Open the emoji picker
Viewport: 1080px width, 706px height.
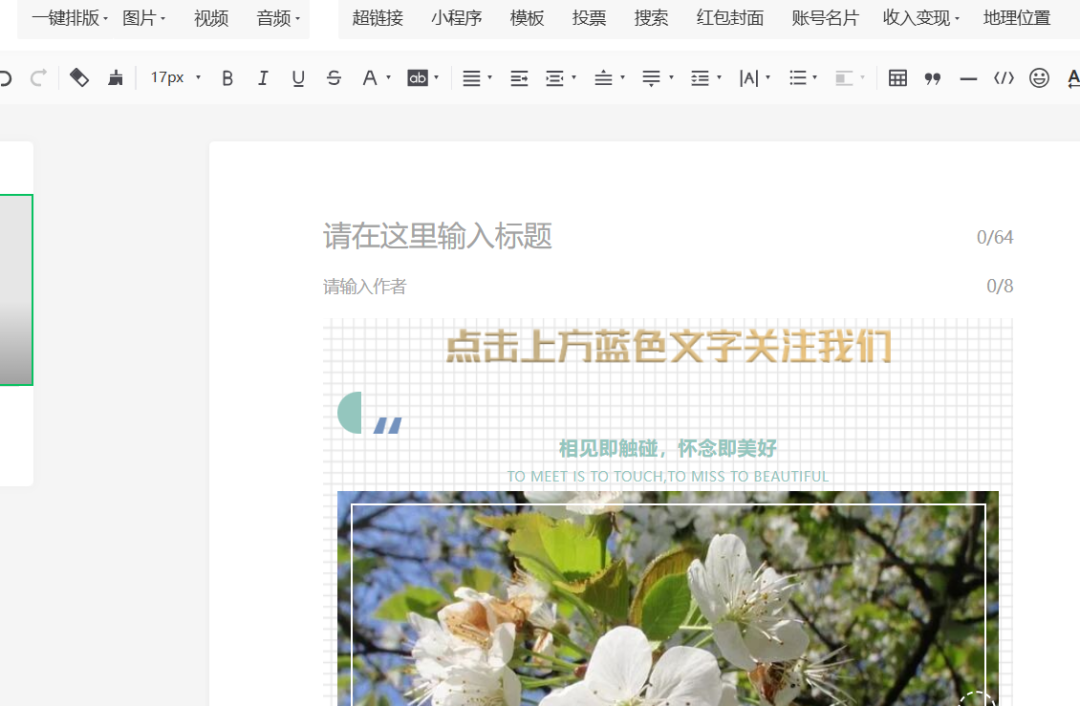[x=1039, y=78]
